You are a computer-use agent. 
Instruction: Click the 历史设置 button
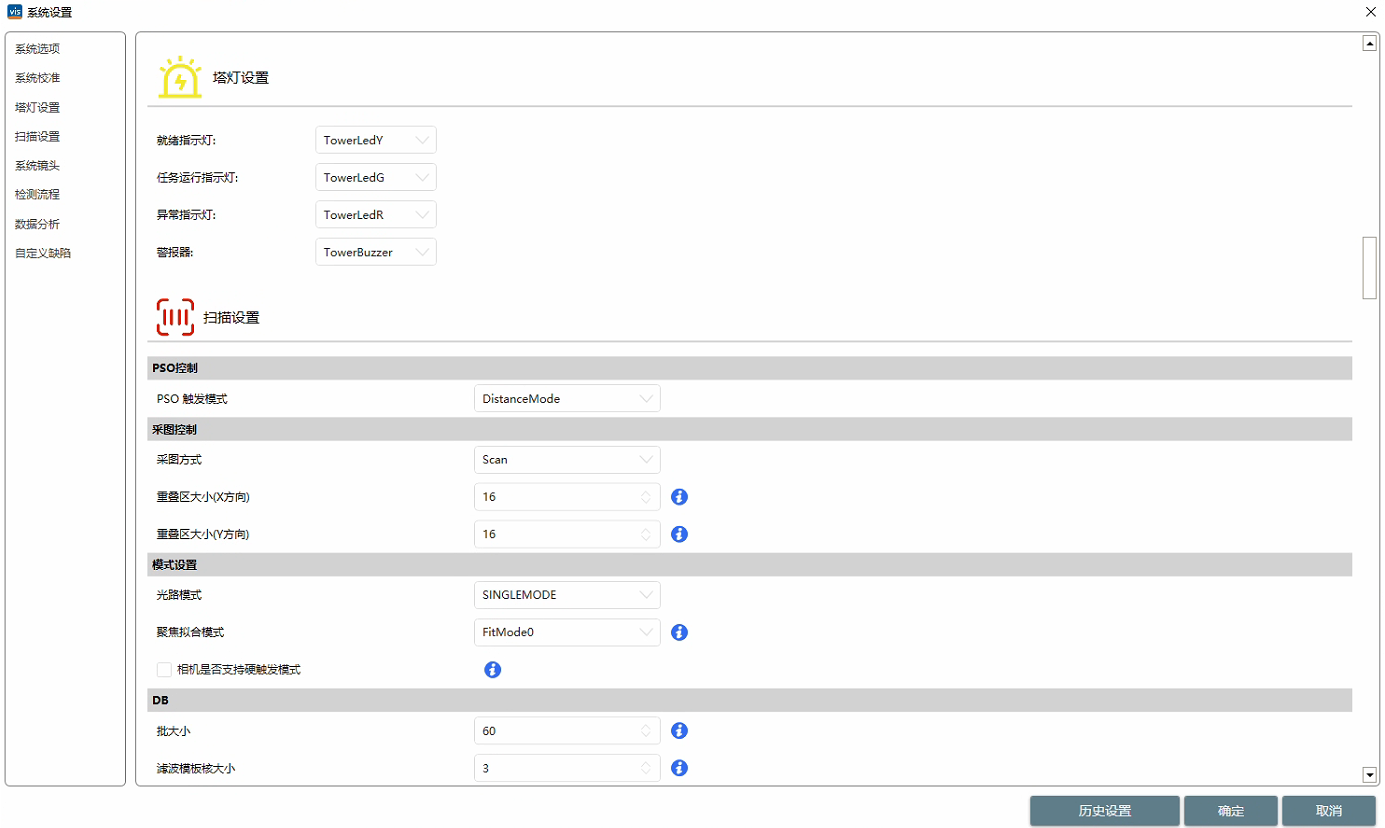click(1104, 811)
